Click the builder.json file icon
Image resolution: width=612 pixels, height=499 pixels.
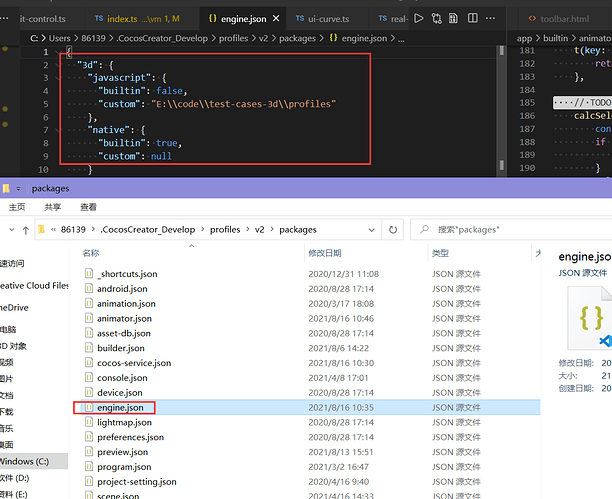(x=89, y=348)
